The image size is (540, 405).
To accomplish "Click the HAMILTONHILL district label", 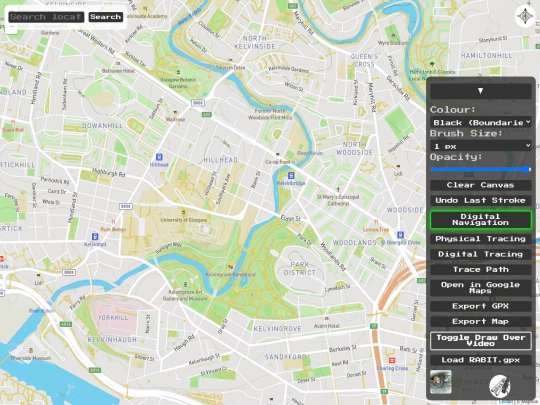I will click(487, 55).
